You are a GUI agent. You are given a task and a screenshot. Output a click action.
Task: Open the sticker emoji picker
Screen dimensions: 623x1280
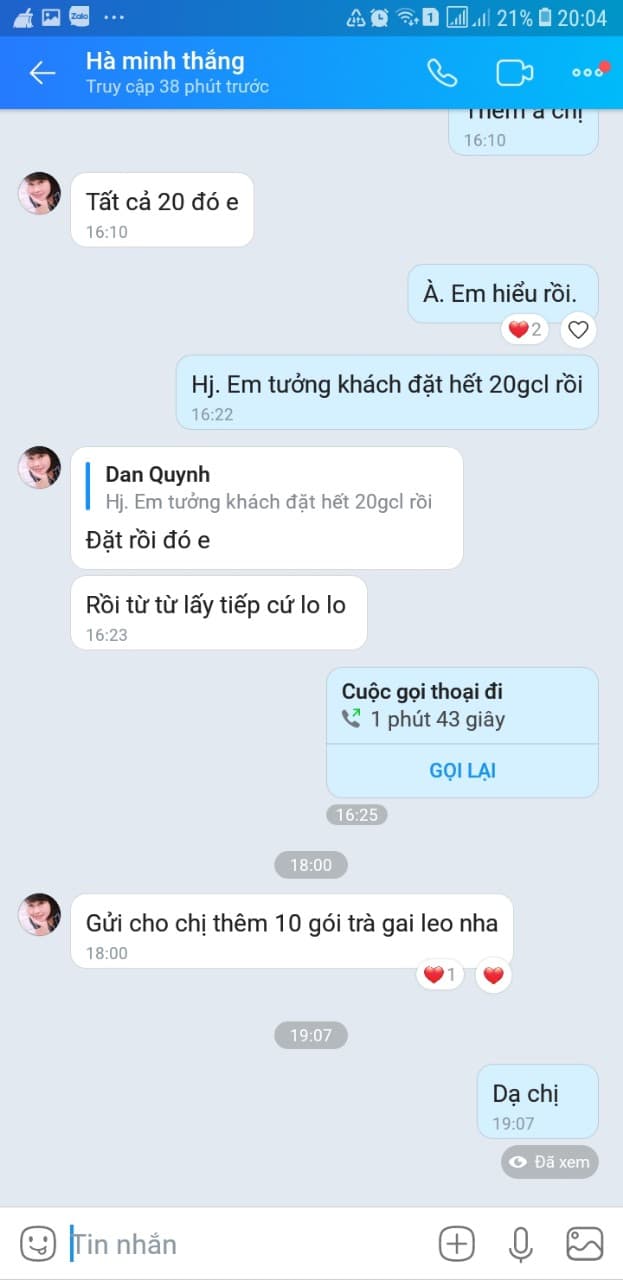point(38,1243)
